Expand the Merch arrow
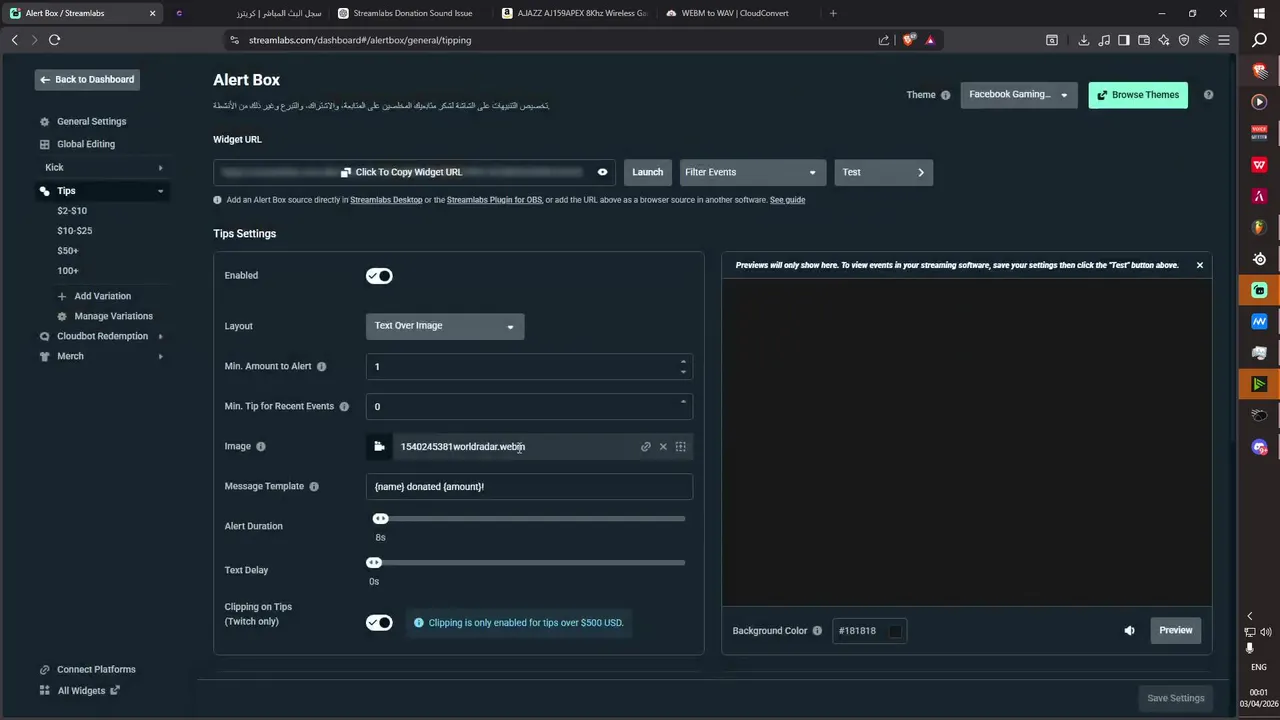This screenshot has width=1280, height=720. coord(160,356)
